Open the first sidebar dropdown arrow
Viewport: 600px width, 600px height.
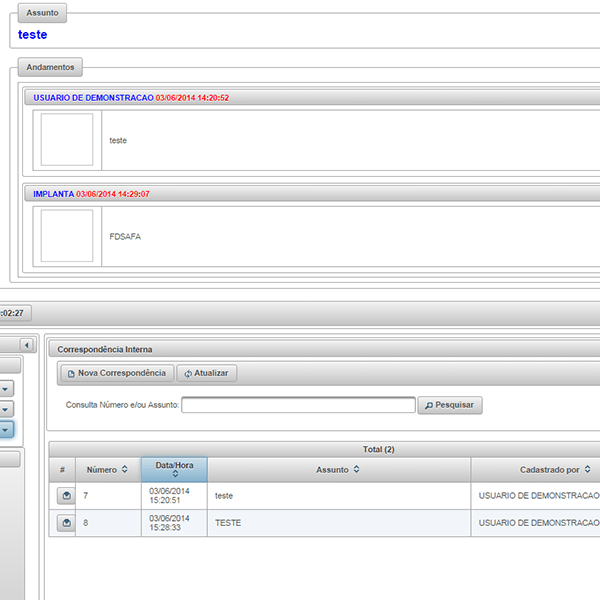point(5,389)
